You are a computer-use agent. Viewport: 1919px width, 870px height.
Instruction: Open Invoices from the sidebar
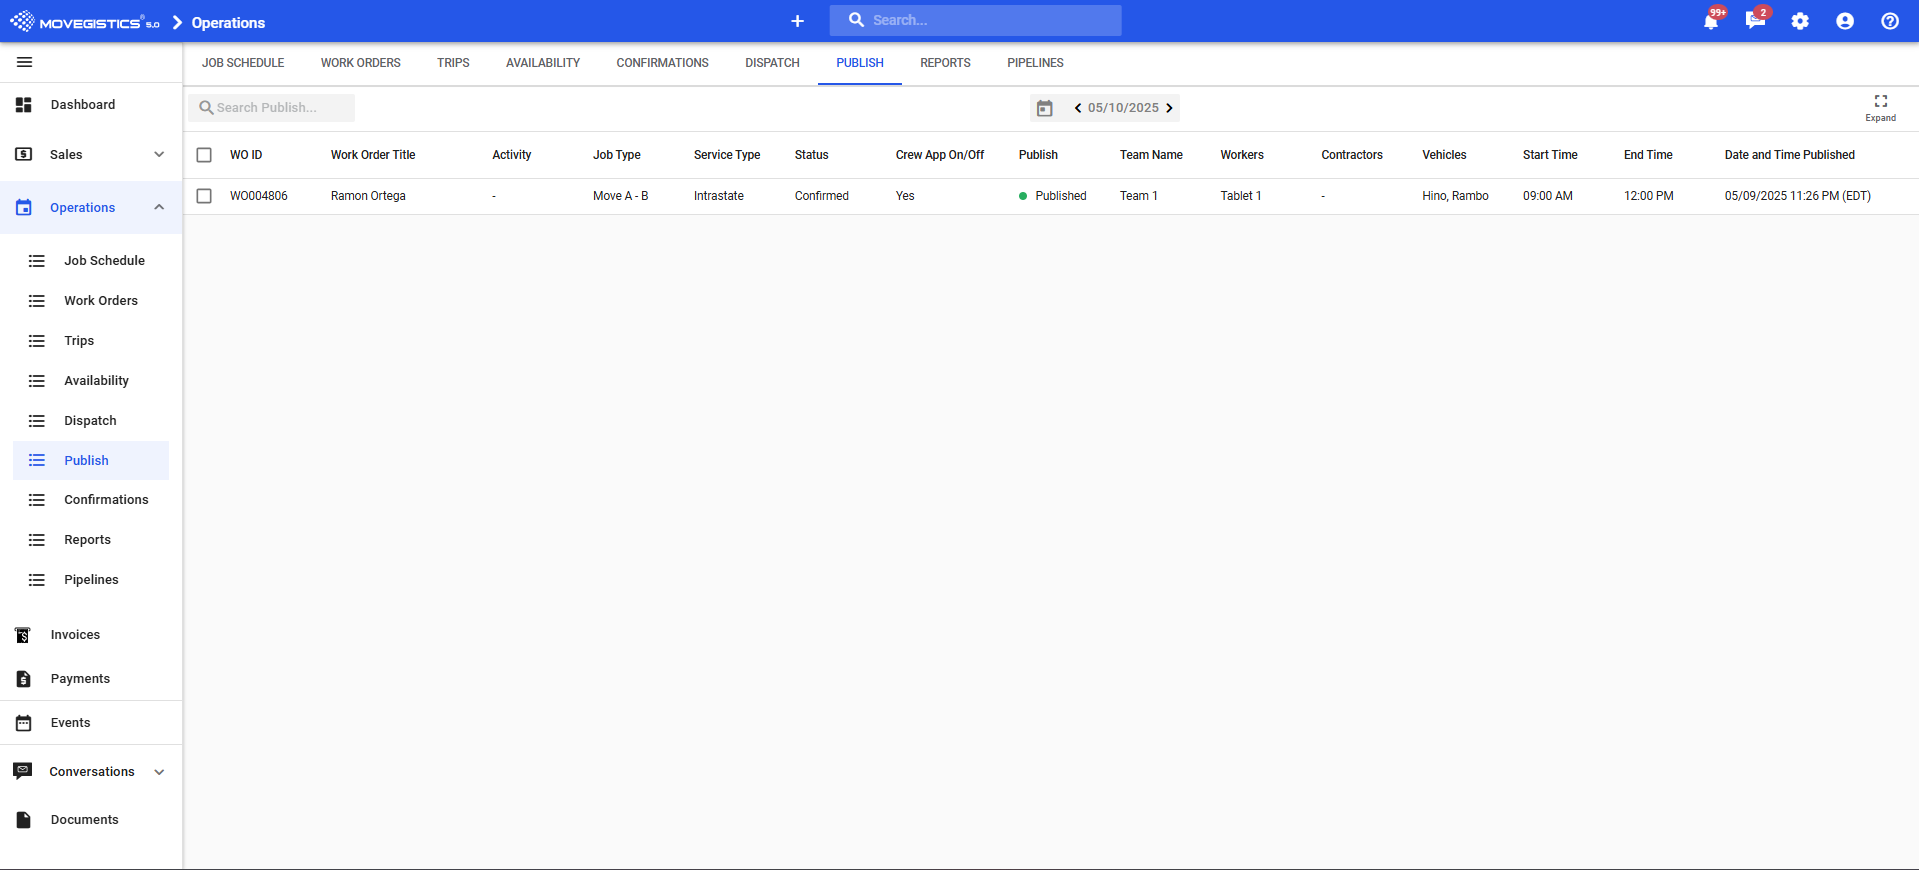click(75, 635)
